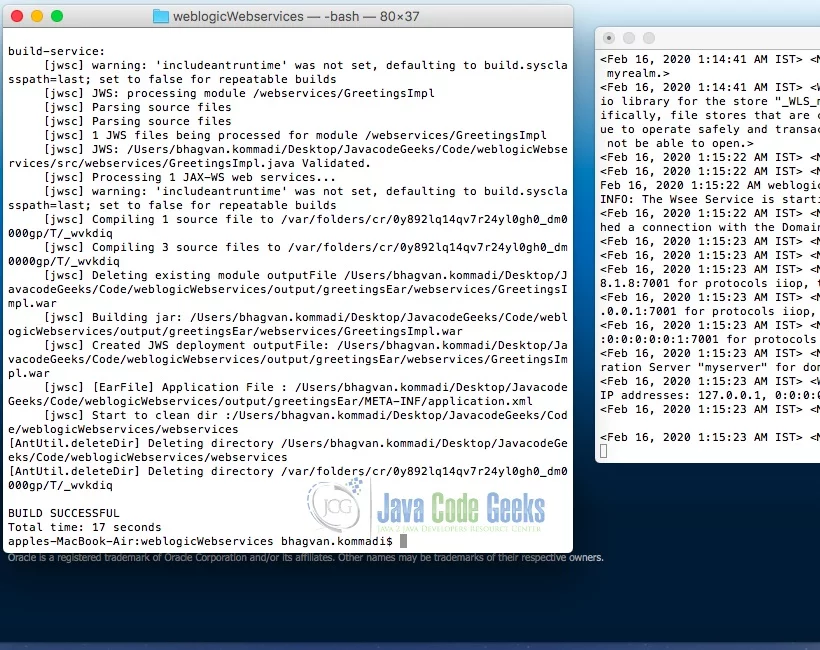The width and height of the screenshot is (820, 650).
Task: Click 'Processing 1 JAX-WS web services...' line
Action: pyautogui.click(x=190, y=177)
